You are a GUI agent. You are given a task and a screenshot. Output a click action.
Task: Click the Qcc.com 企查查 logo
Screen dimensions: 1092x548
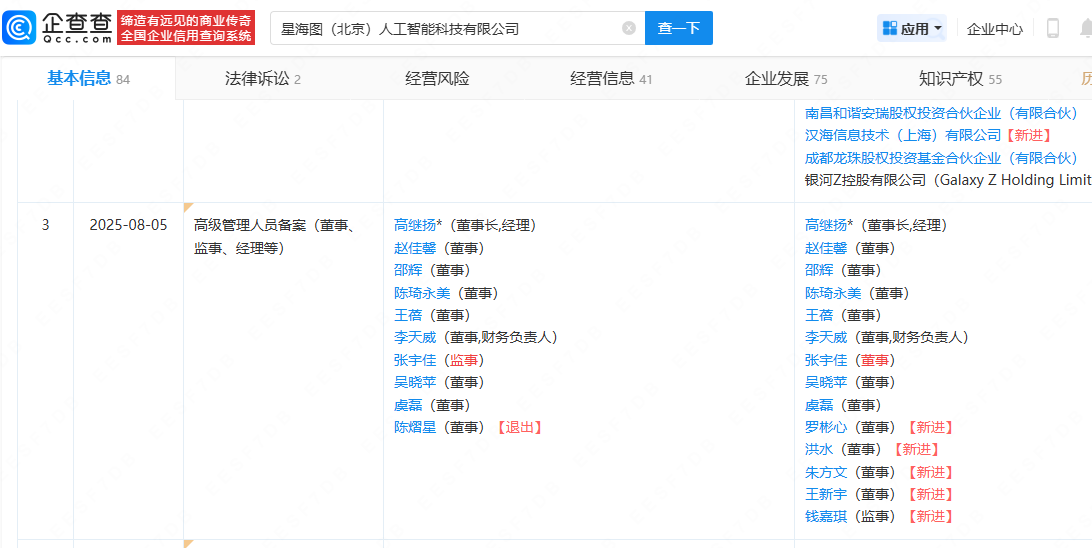[58, 28]
